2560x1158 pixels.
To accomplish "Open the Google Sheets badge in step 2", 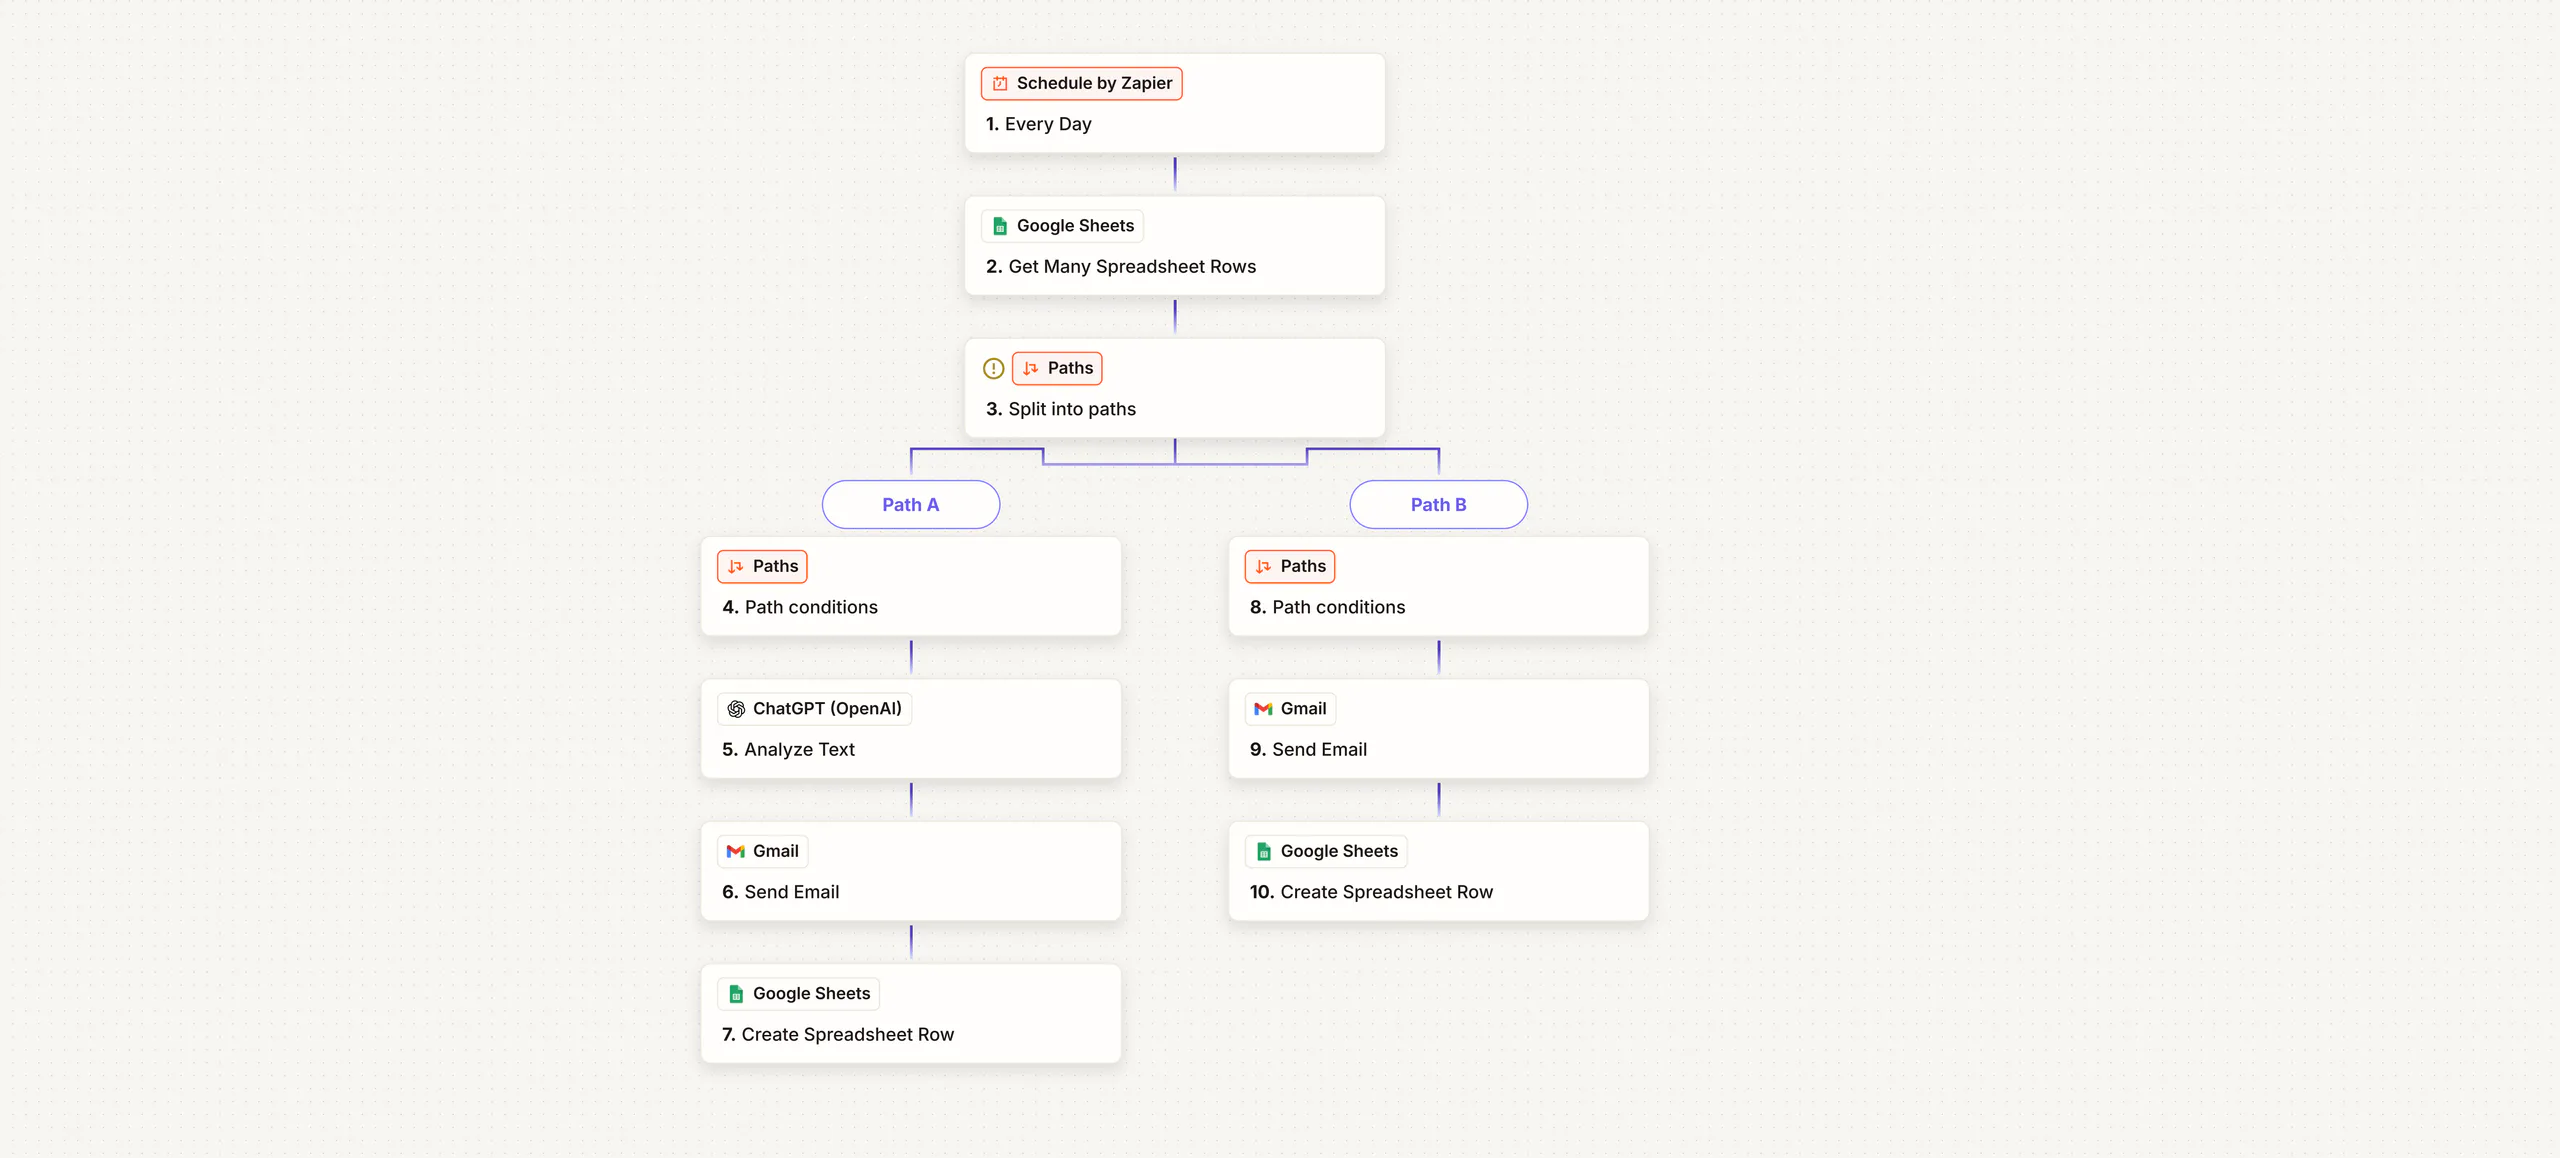I will click(x=1063, y=226).
